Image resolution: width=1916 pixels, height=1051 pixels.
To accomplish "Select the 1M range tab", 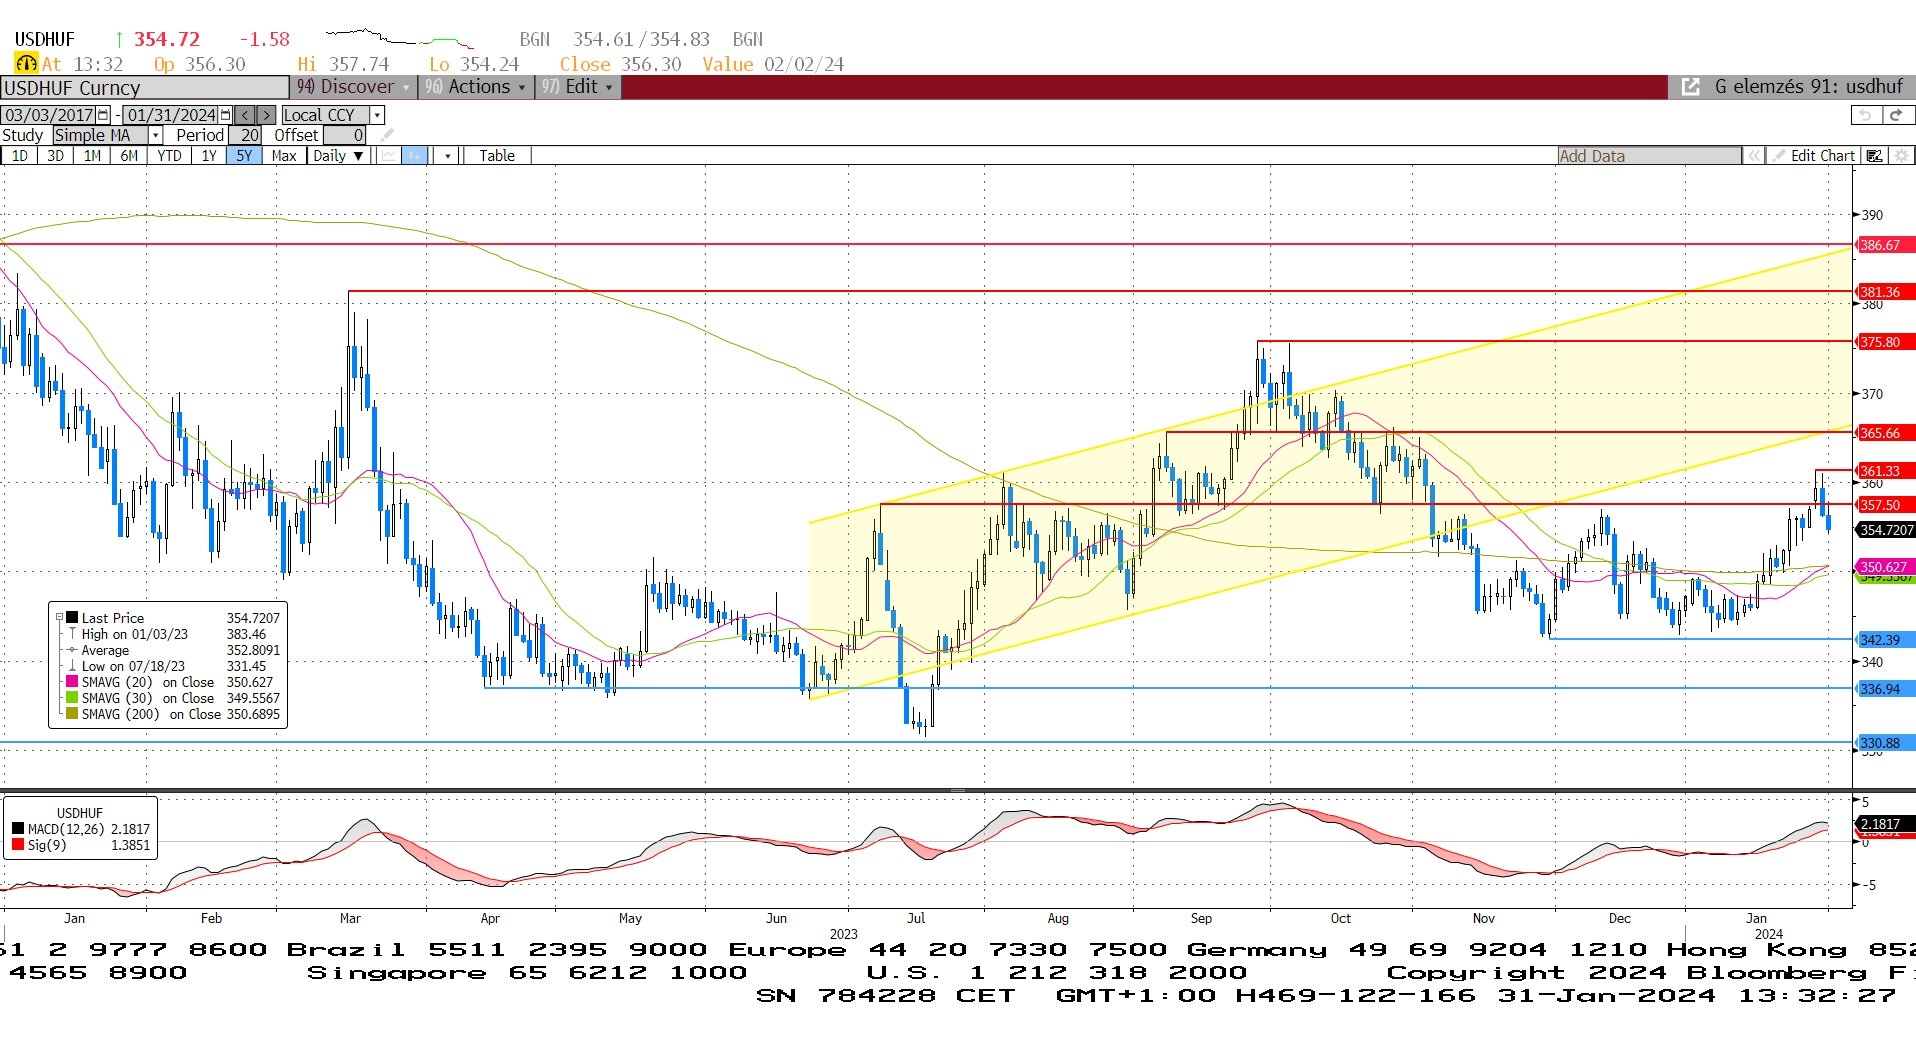I will click(x=92, y=156).
